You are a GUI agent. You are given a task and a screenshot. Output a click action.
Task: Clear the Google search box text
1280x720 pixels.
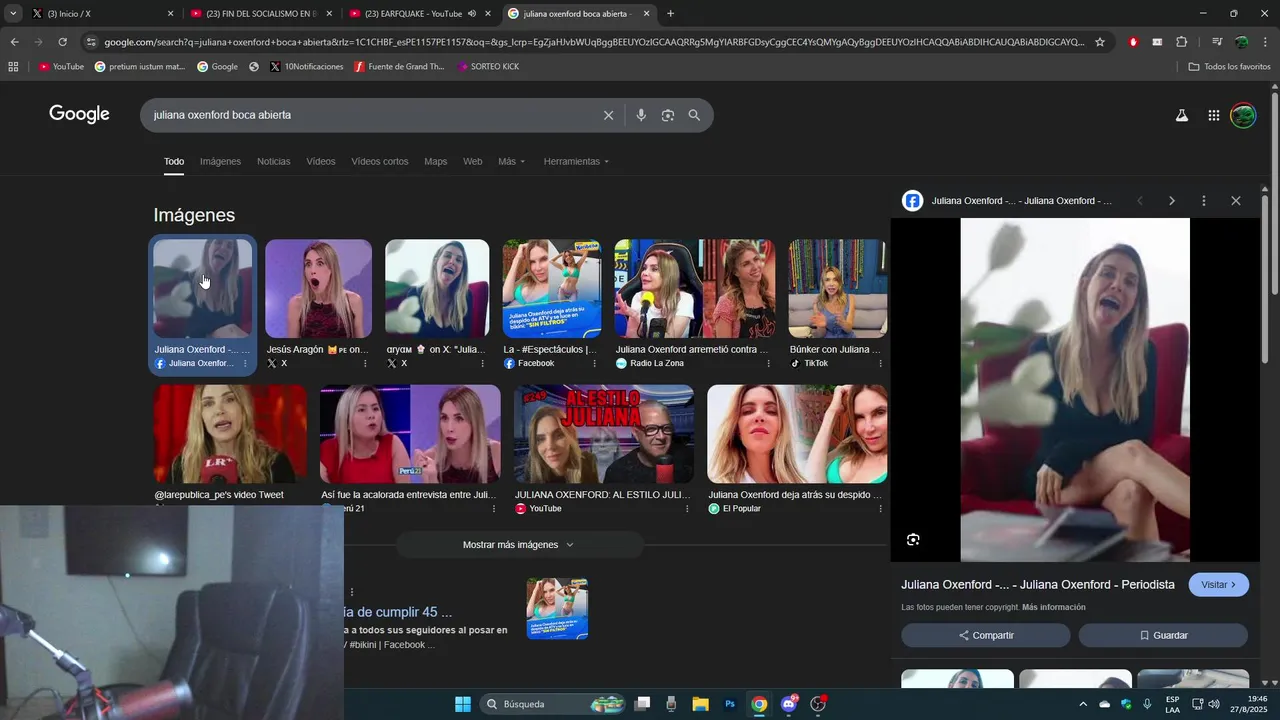pos(608,115)
